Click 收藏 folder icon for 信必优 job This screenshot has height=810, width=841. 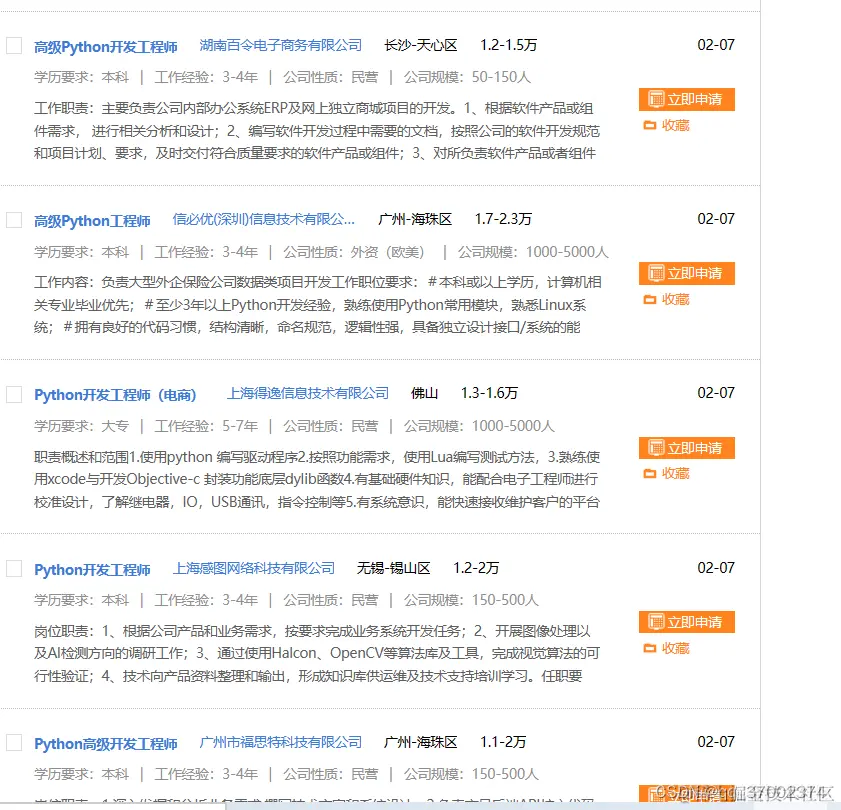[x=650, y=299]
